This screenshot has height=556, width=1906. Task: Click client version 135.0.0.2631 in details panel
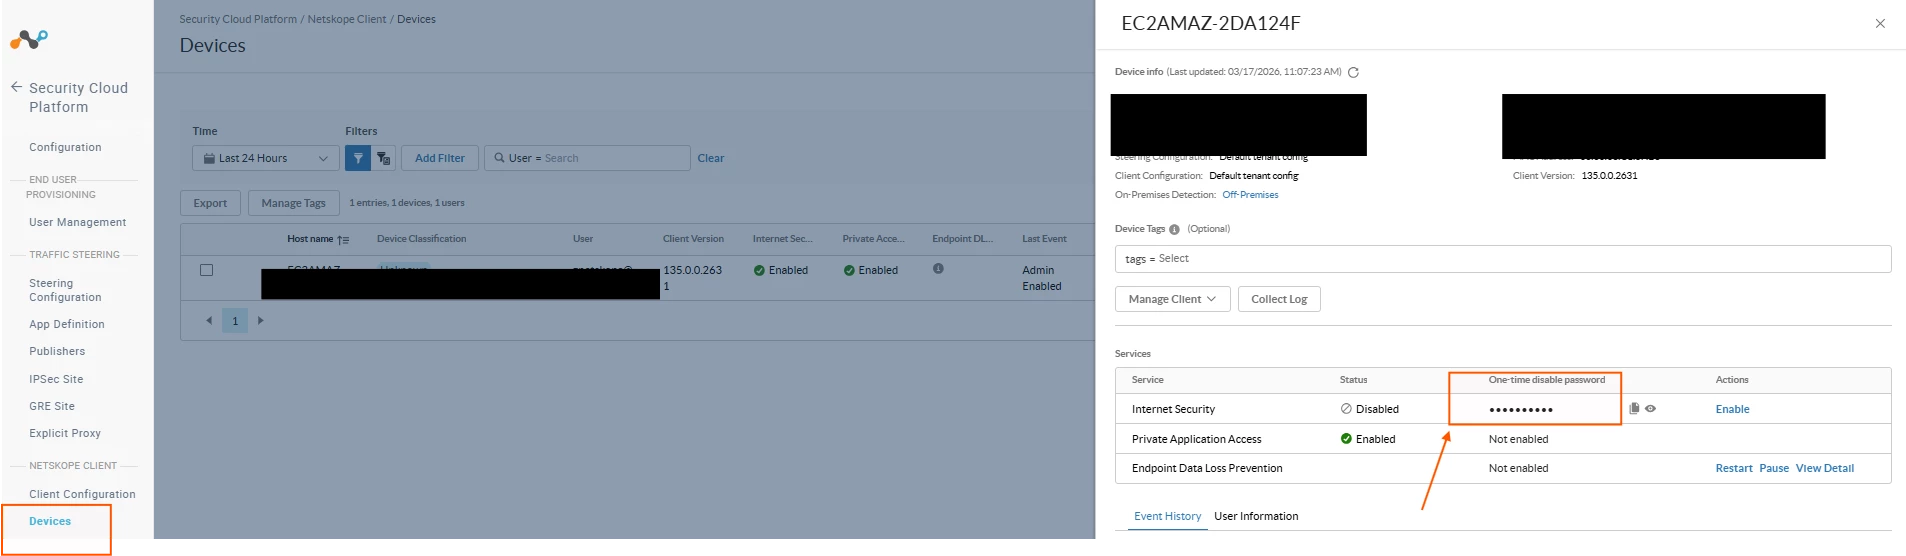[x=1609, y=176]
